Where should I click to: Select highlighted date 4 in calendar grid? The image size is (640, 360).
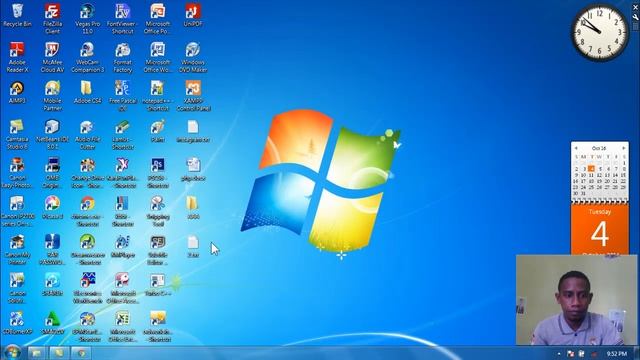click(591, 169)
